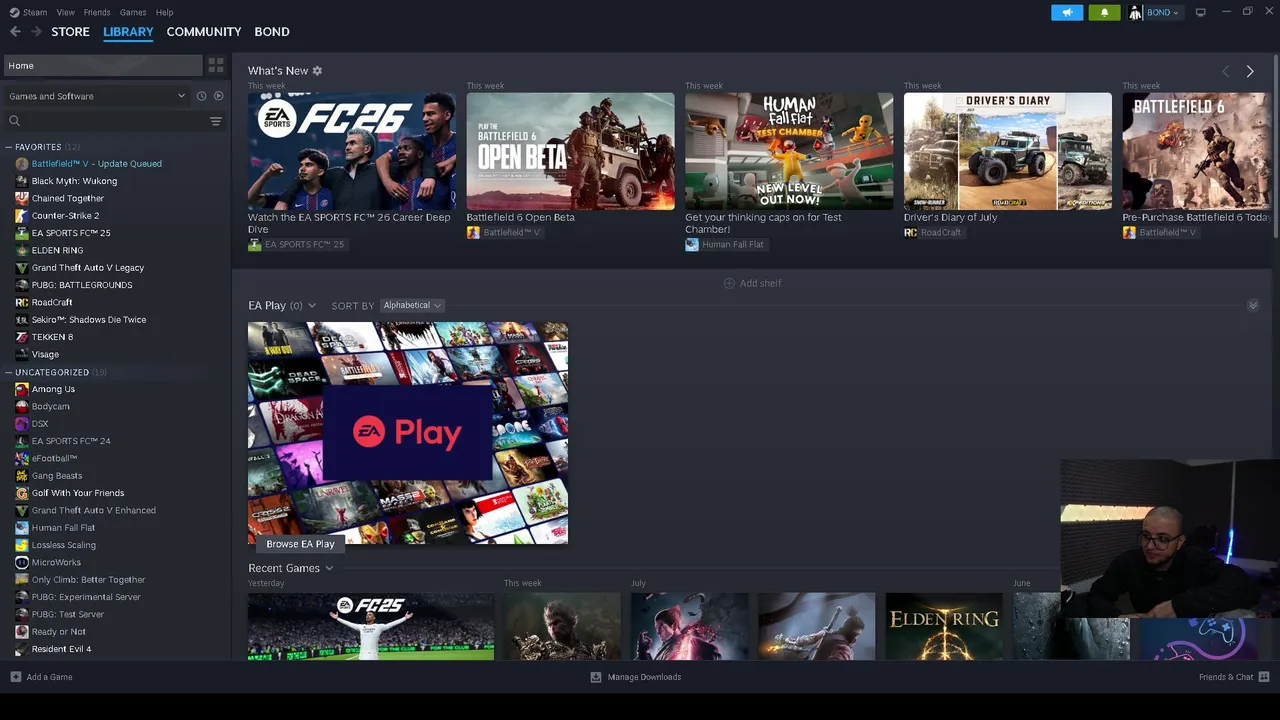Viewport: 1280px width, 720px height.
Task: Open Friends & Chat icon
Action: click(x=1264, y=677)
